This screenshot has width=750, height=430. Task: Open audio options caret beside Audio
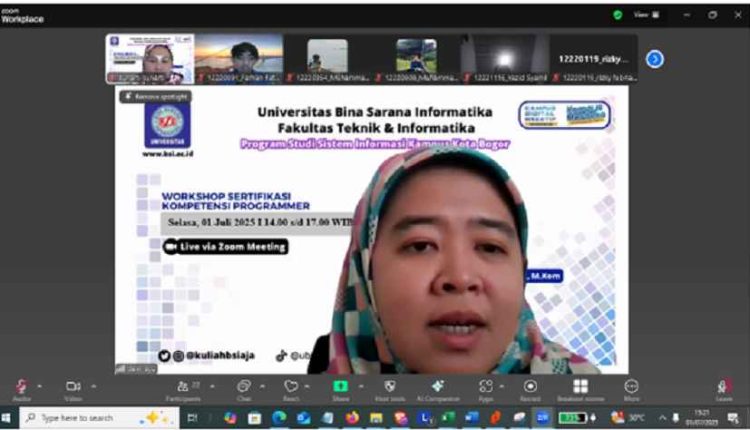(40, 386)
